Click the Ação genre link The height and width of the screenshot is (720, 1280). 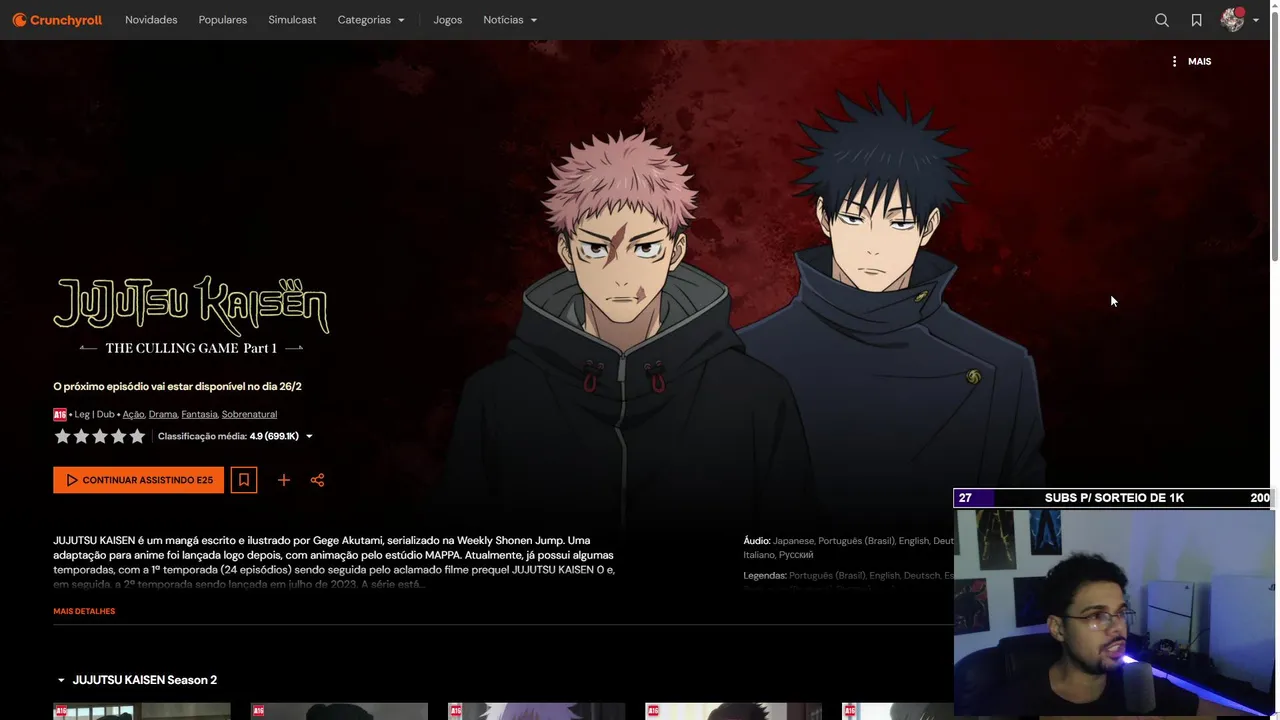pyautogui.click(x=134, y=414)
